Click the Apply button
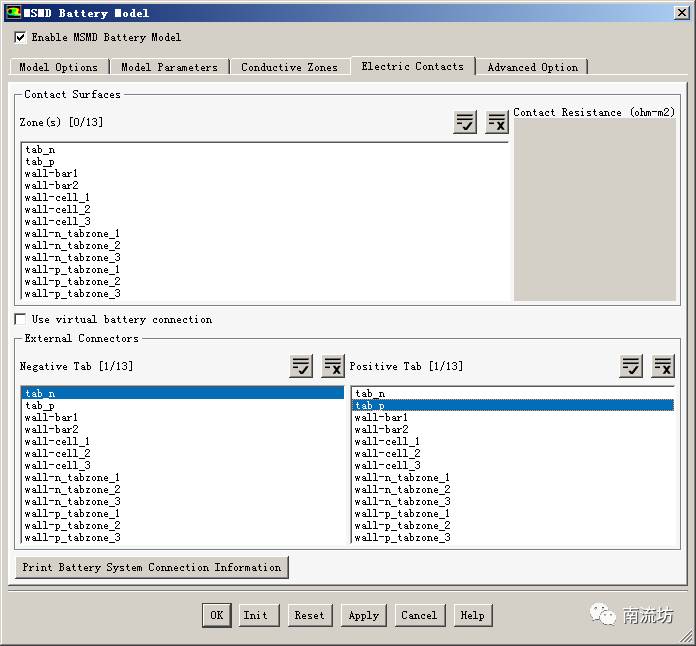Image resolution: width=696 pixels, height=646 pixels. point(363,615)
